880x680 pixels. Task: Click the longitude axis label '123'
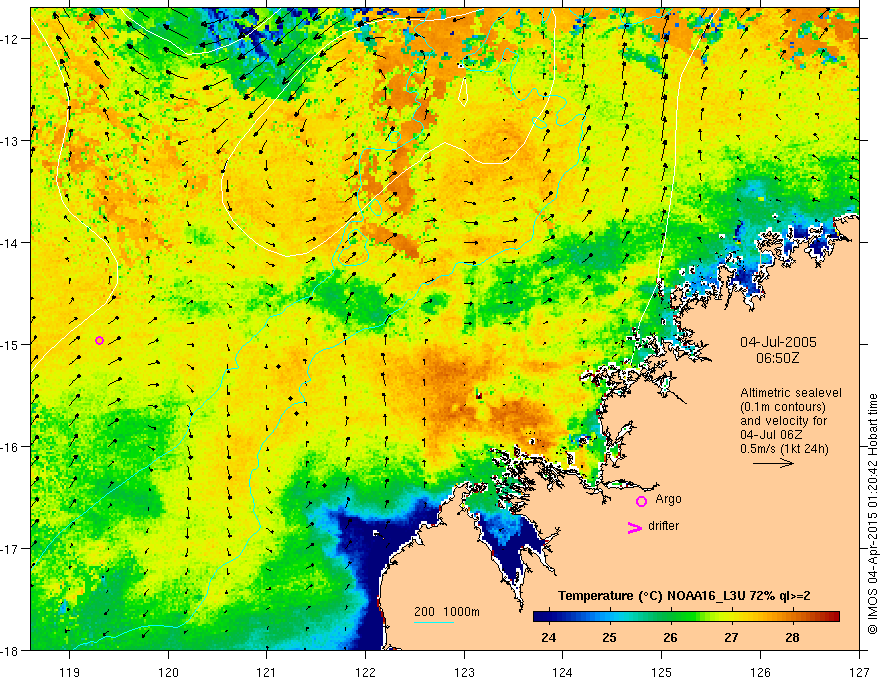[x=464, y=672]
